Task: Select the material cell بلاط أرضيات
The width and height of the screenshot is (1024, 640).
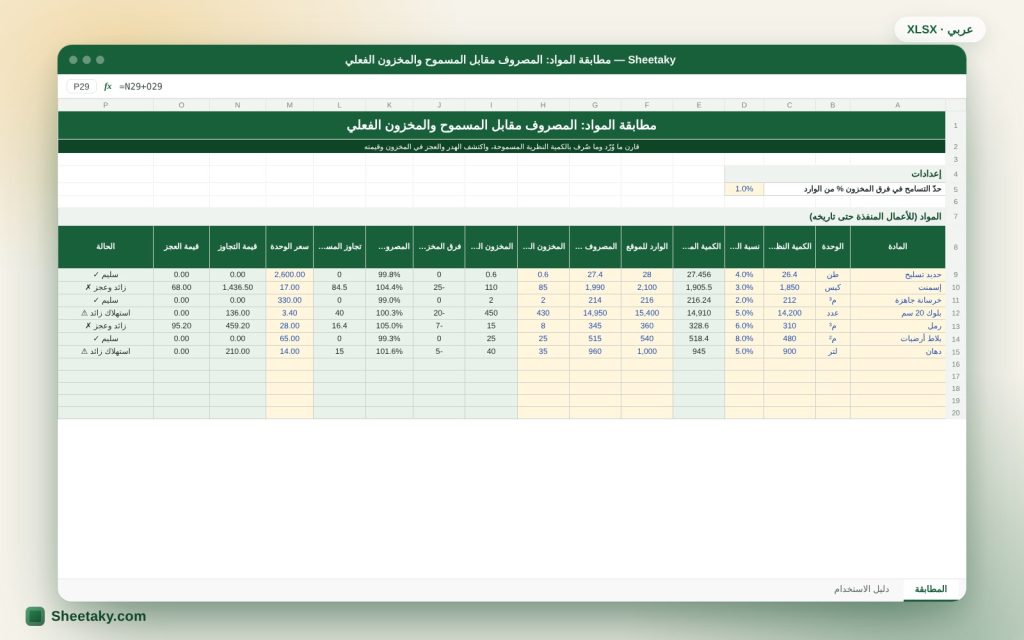Action: 898,338
